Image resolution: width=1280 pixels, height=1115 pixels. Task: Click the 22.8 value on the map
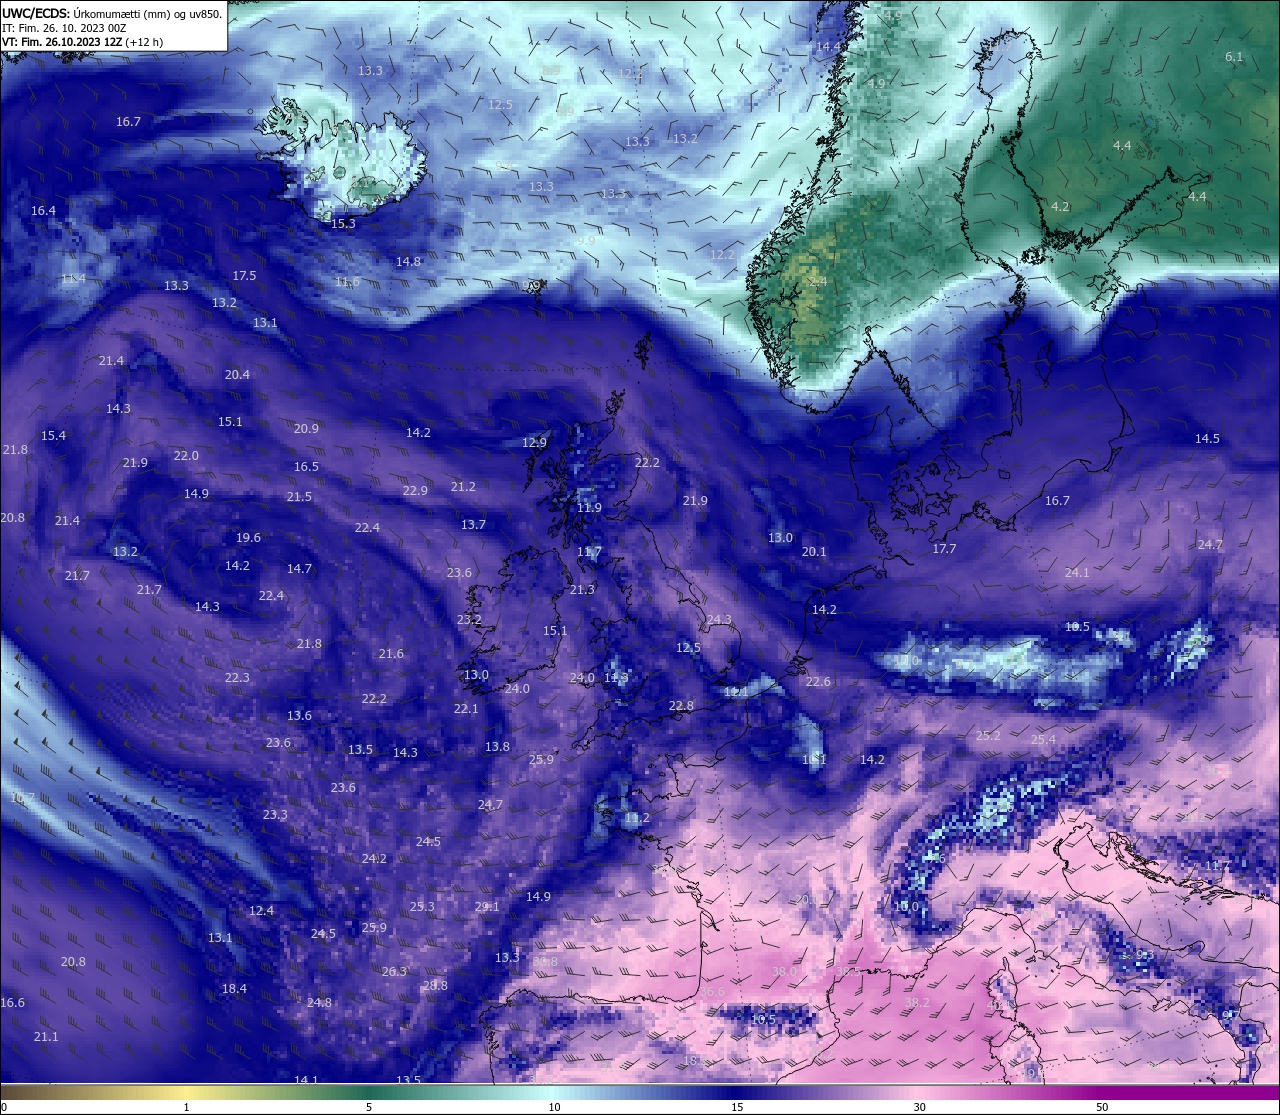pyautogui.click(x=681, y=706)
